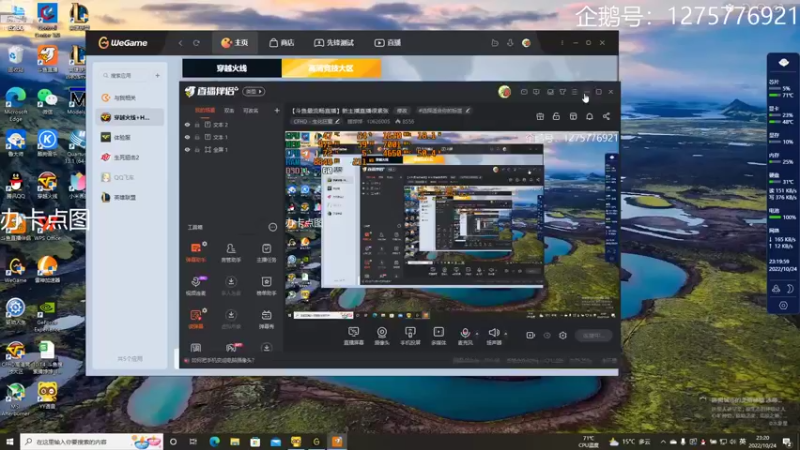
Task: Select the yellow 高清竞技大区 tab
Action: 331,68
